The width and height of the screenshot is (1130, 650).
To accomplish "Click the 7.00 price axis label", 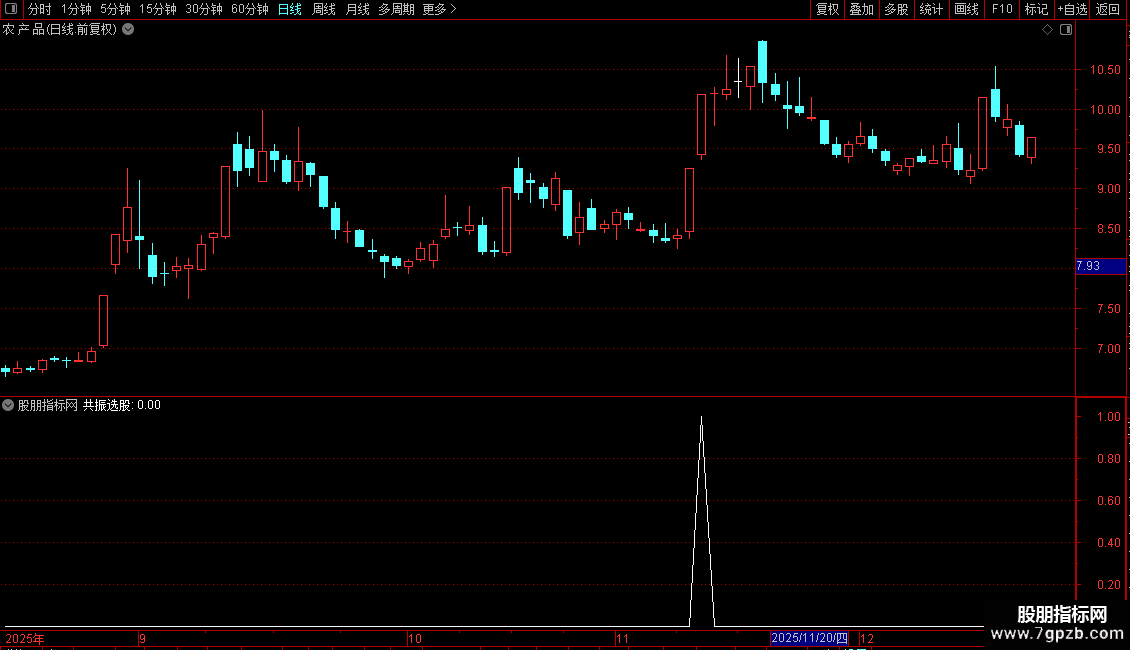I will point(1108,349).
